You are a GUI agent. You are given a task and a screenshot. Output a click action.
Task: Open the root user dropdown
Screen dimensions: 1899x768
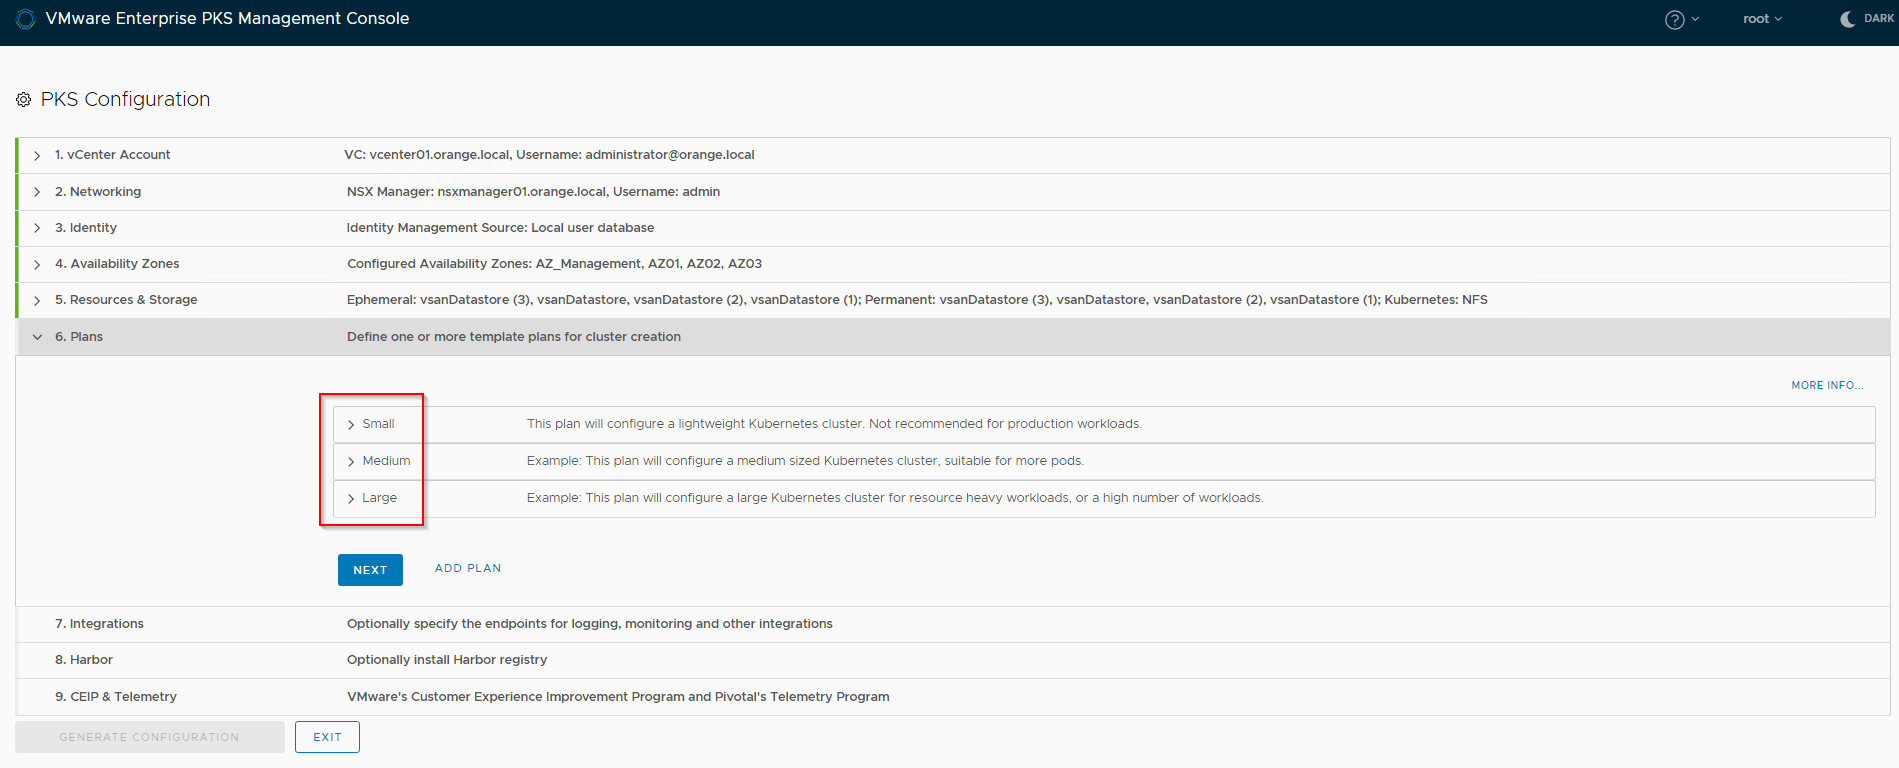pos(1762,19)
